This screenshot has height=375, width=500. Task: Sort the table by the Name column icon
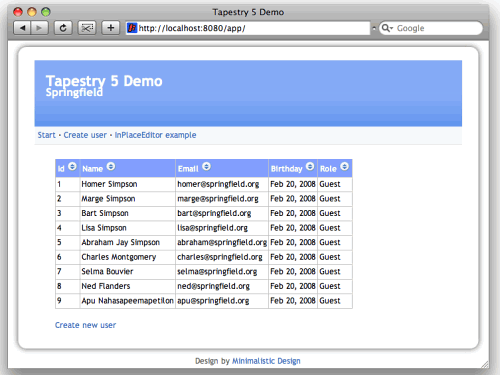pyautogui.click(x=111, y=166)
